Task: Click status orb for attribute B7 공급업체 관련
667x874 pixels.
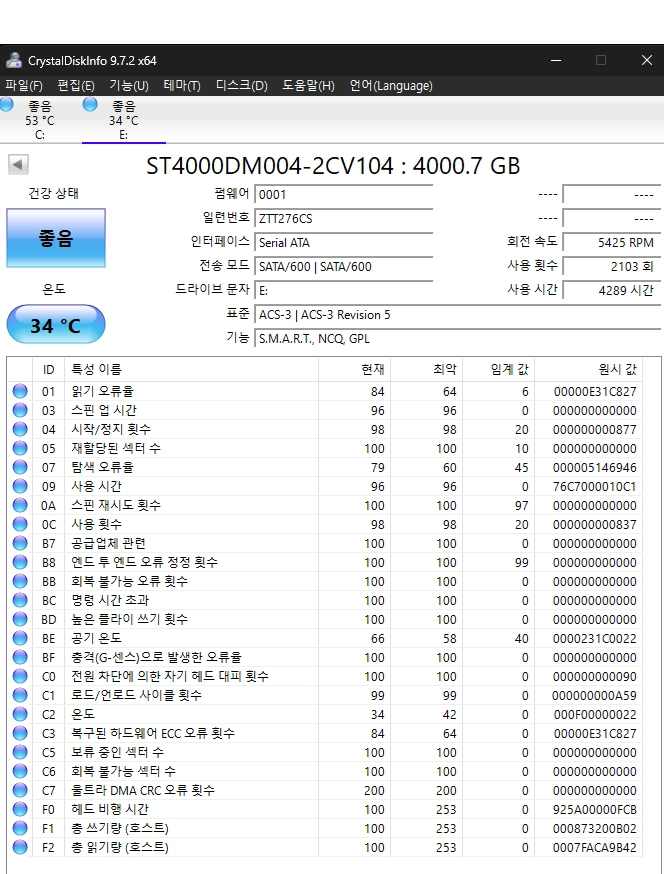Action: 20,543
